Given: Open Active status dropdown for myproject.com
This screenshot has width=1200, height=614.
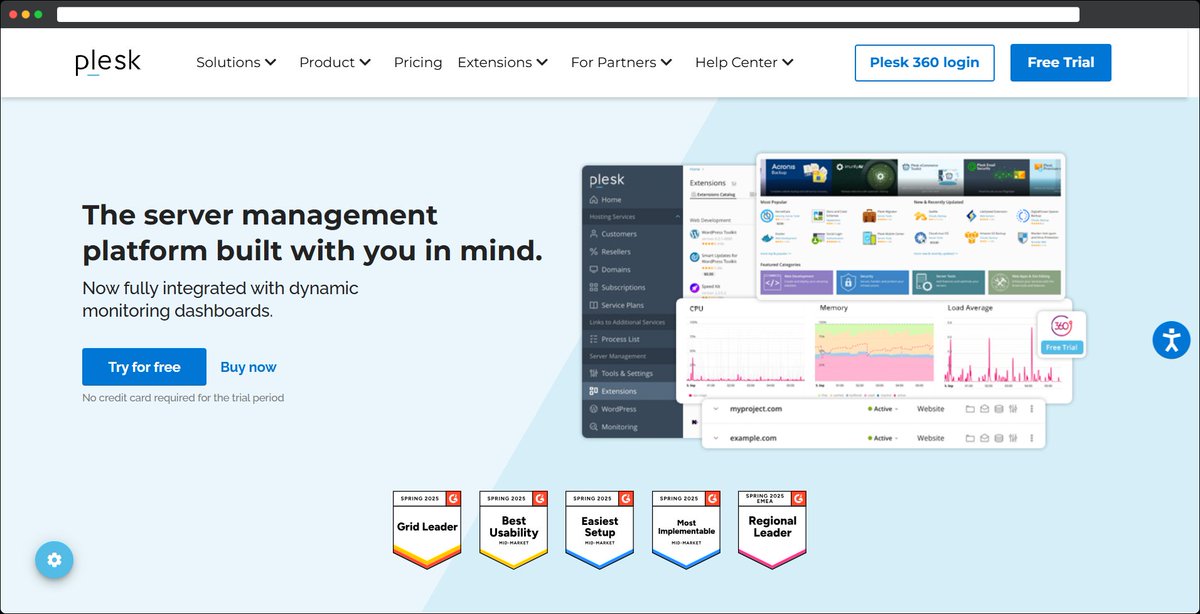Looking at the screenshot, I should [883, 409].
